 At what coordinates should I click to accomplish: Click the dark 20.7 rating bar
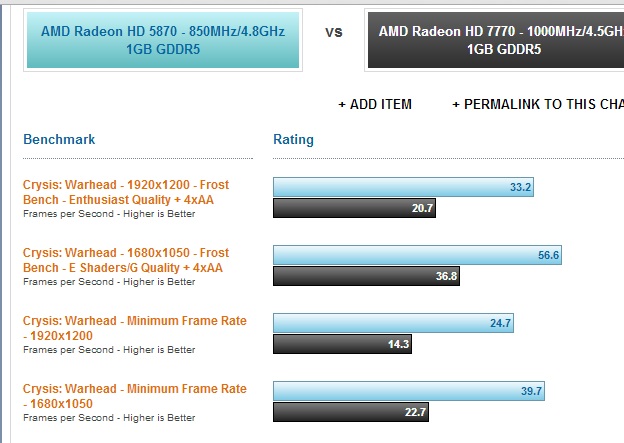354,208
